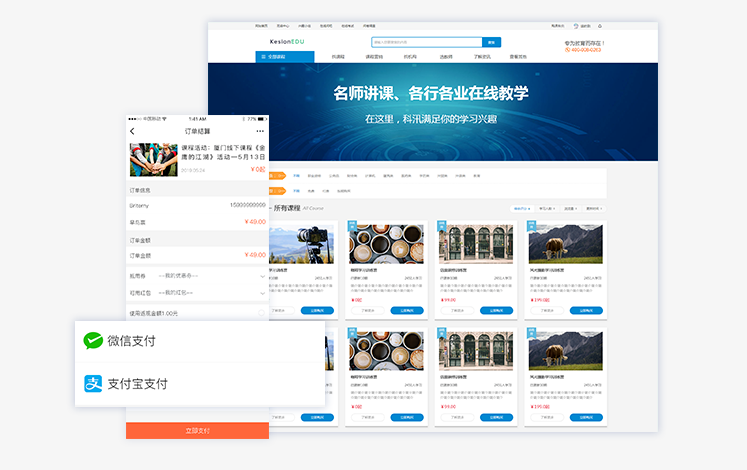Open the three-dot more menu on mobile
Image resolution: width=747 pixels, height=470 pixels.
pyautogui.click(x=260, y=131)
